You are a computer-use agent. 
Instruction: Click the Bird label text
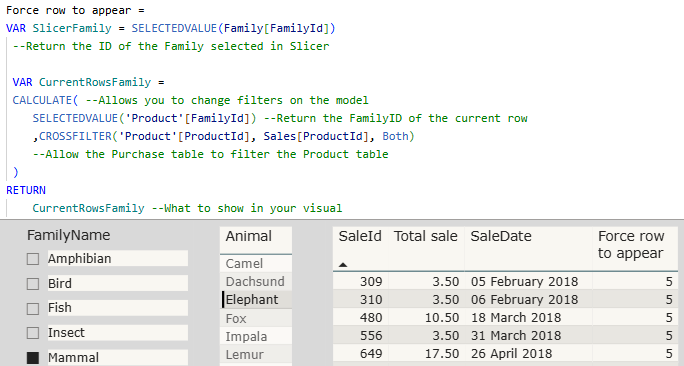60,284
